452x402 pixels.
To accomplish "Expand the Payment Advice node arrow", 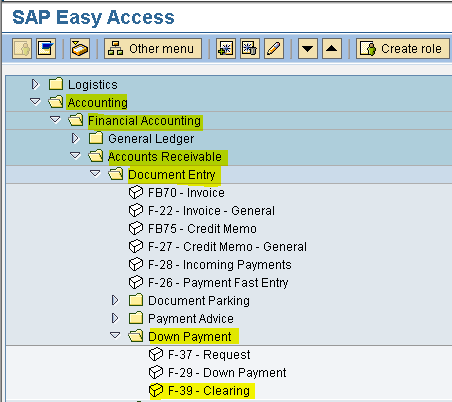I will tap(115, 318).
